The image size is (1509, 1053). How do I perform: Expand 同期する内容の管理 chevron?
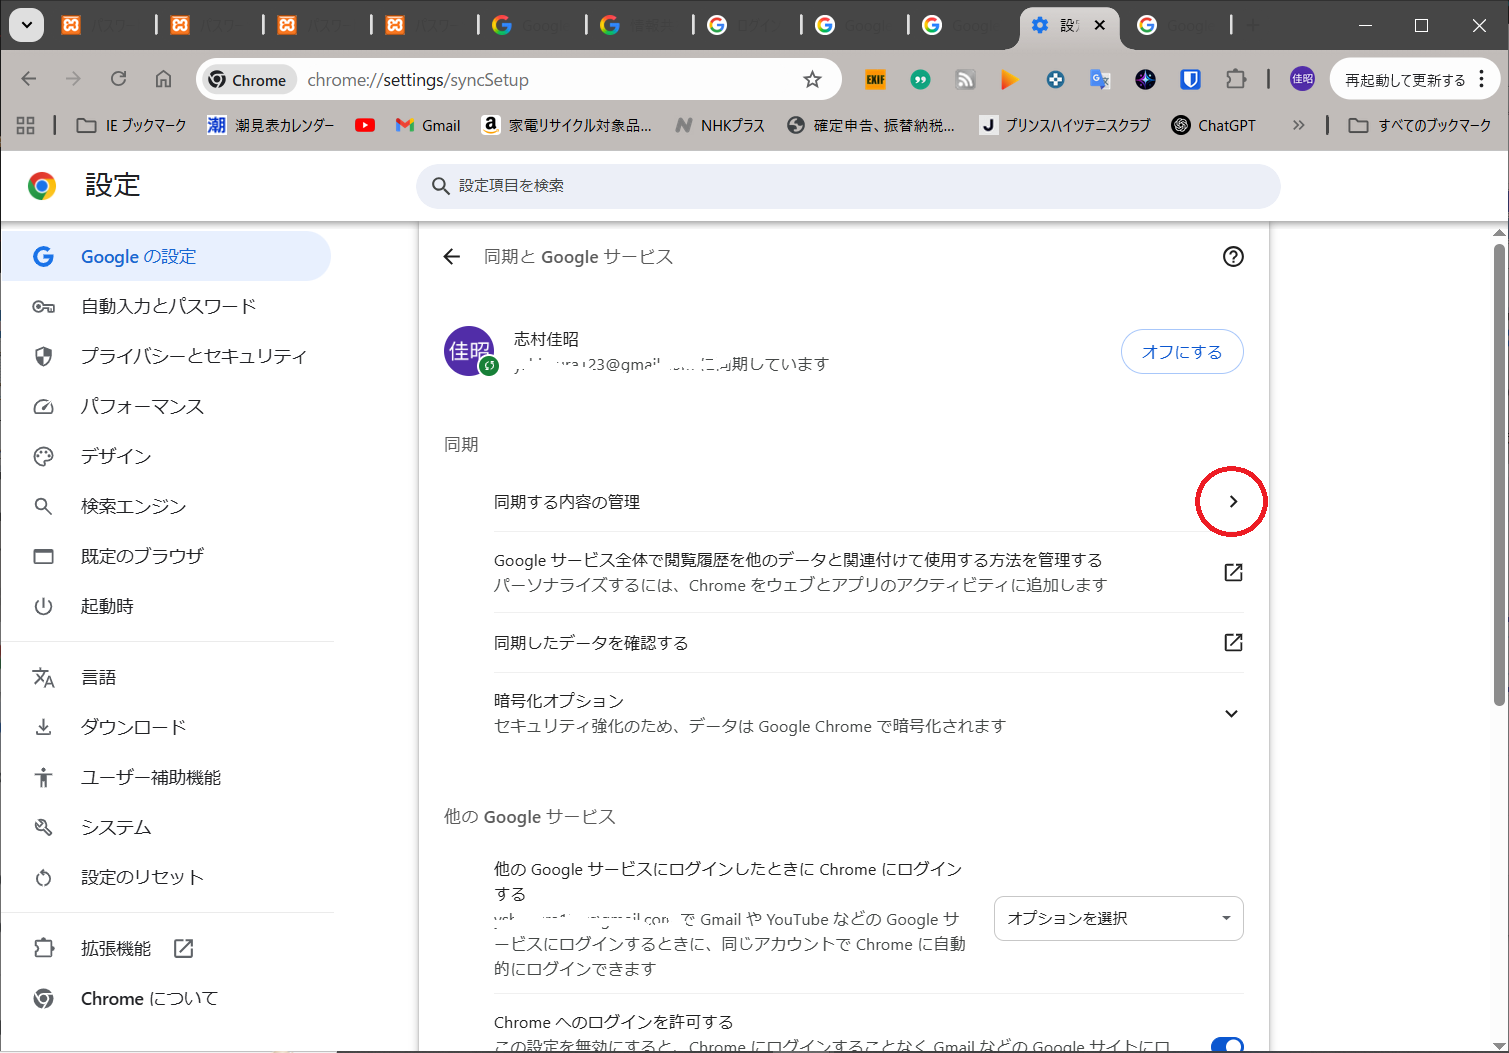coord(1232,502)
